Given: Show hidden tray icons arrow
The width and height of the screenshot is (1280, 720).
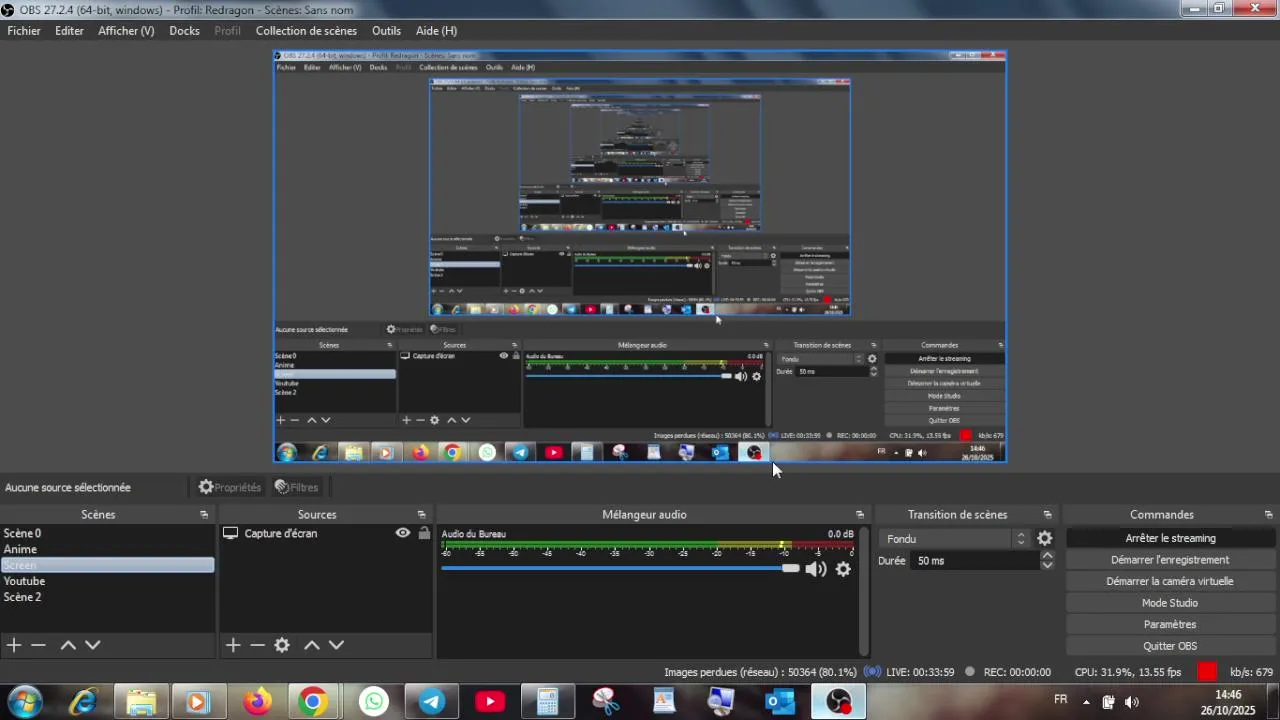Looking at the screenshot, I should (1086, 702).
